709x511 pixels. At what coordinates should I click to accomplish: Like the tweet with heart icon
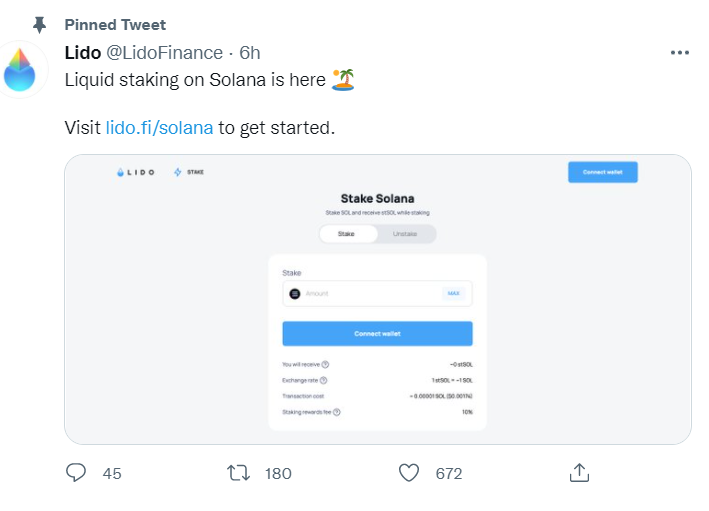tap(409, 473)
